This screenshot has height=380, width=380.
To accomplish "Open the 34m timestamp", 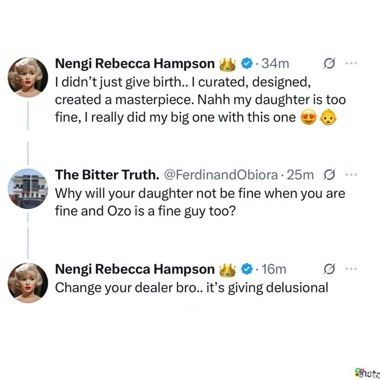I will (275, 63).
